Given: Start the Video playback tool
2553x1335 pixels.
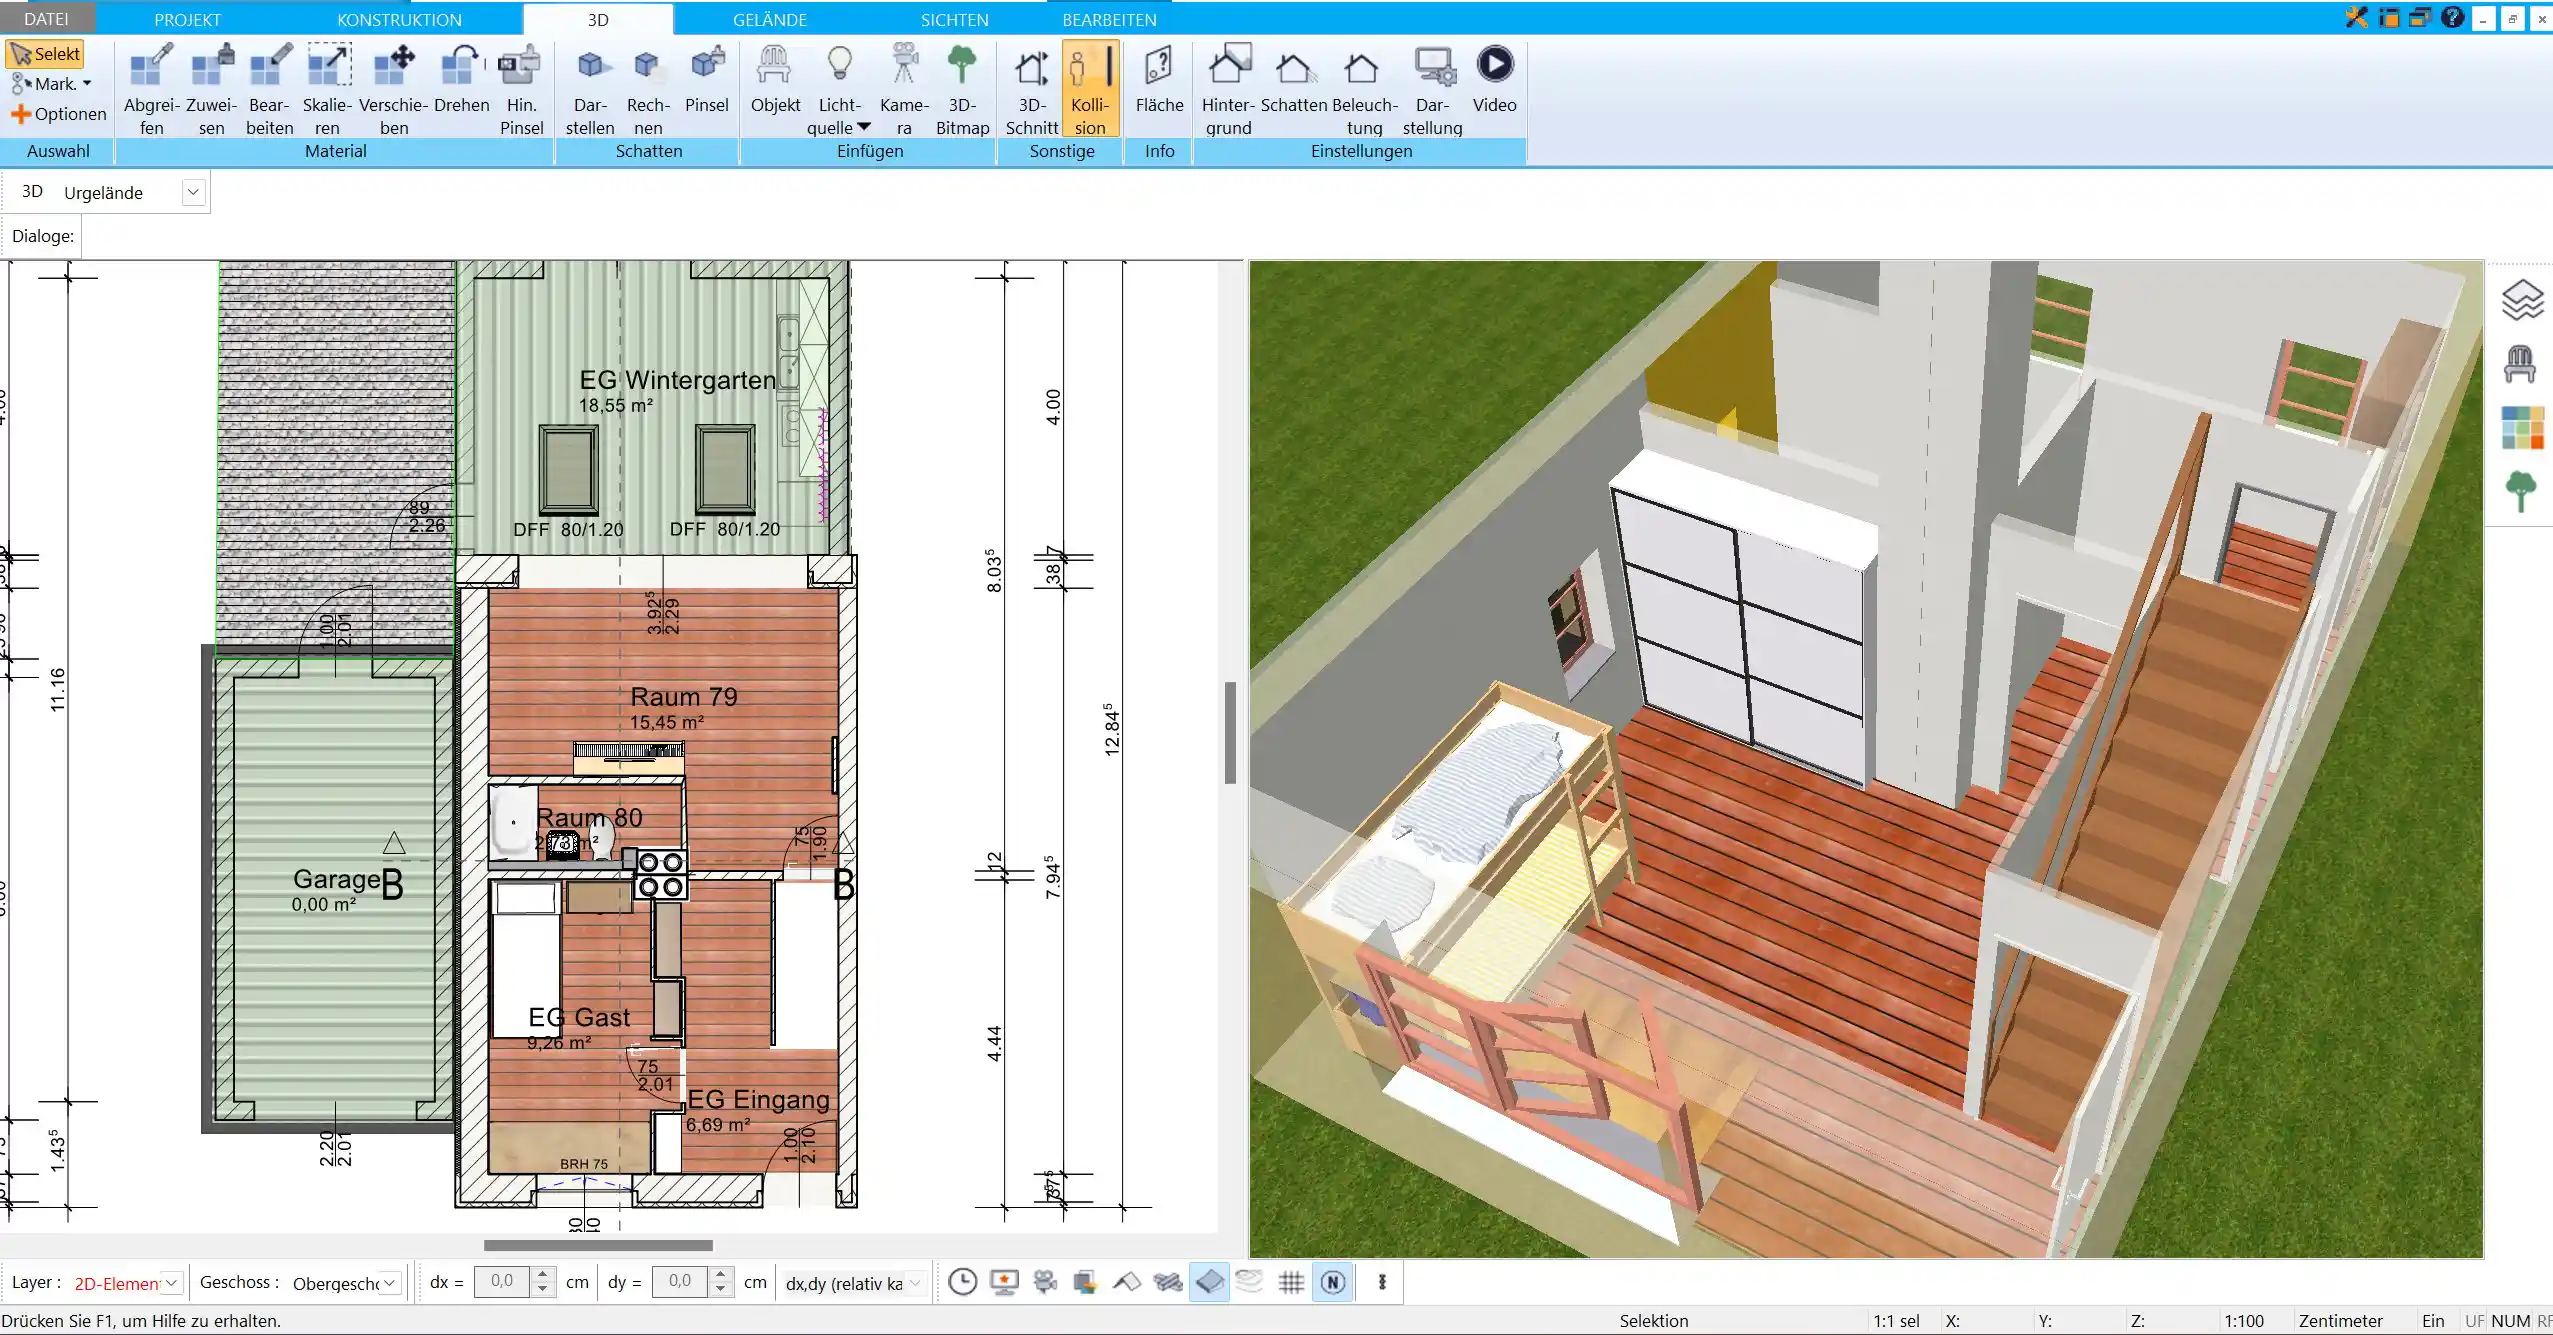Looking at the screenshot, I should pos(1494,80).
